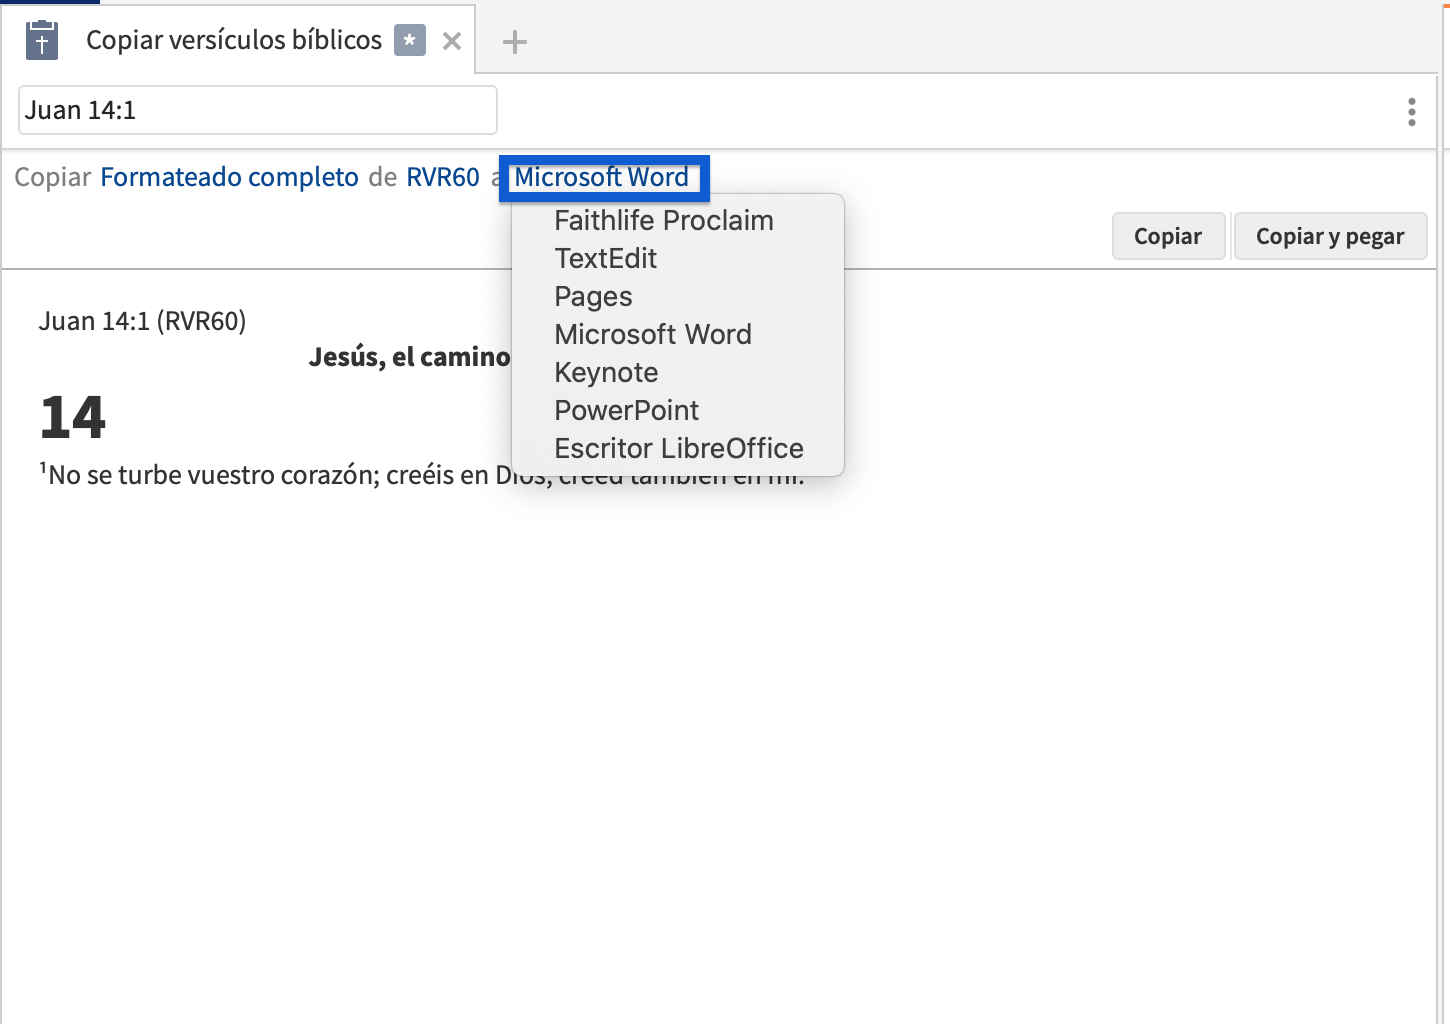The image size is (1450, 1024).
Task: Click the Copiar button
Action: 1168,237
